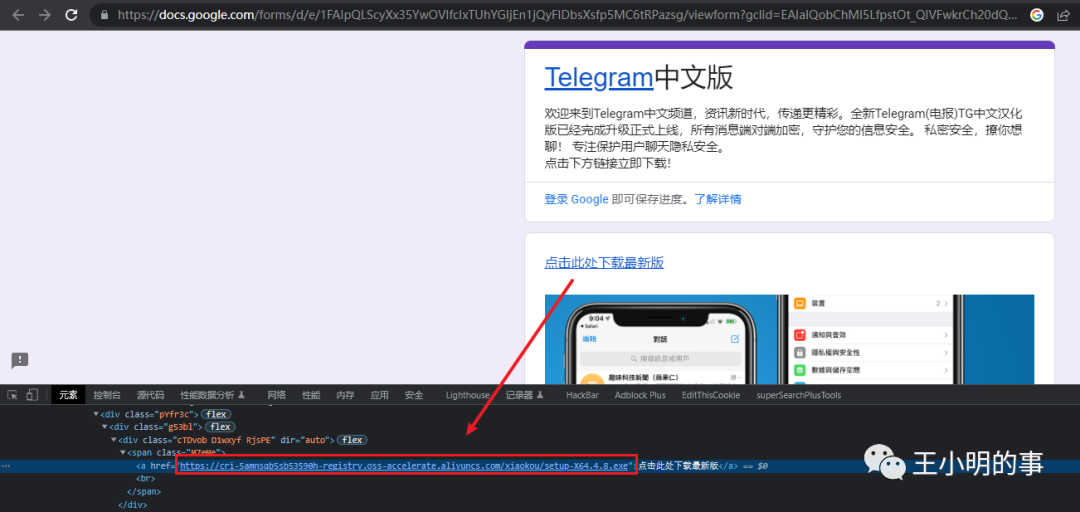The image size is (1080, 512).
Task: Click the Telegram iPhone screenshot image
Action: (x=789, y=339)
